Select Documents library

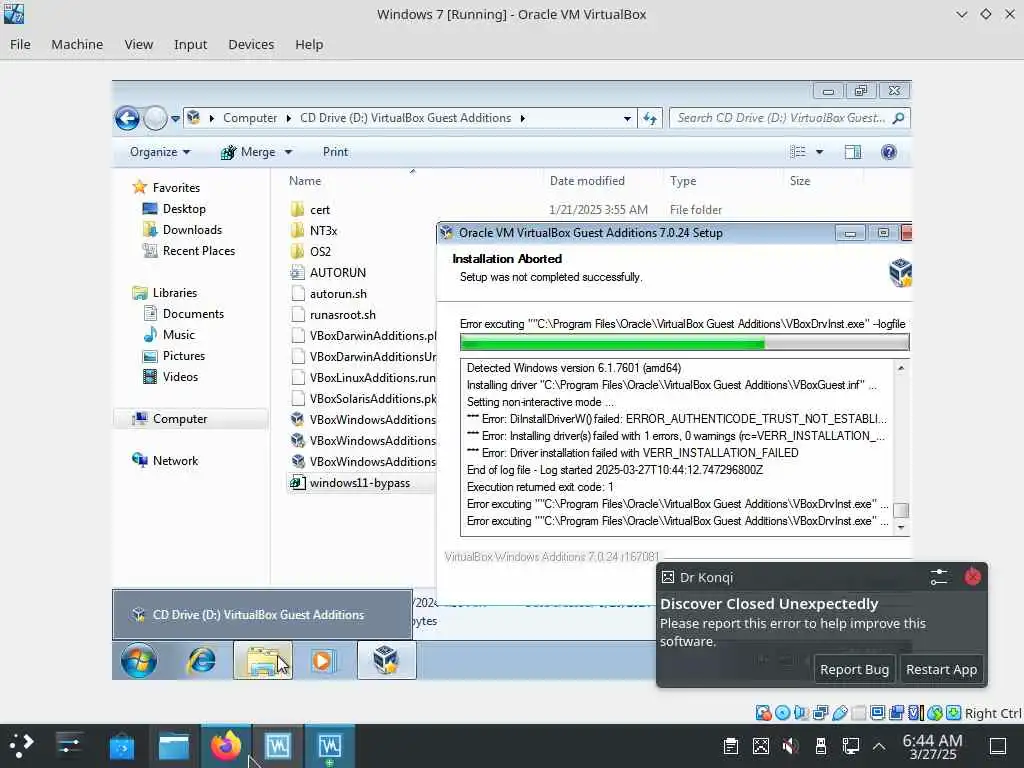pyautogui.click(x=193, y=313)
